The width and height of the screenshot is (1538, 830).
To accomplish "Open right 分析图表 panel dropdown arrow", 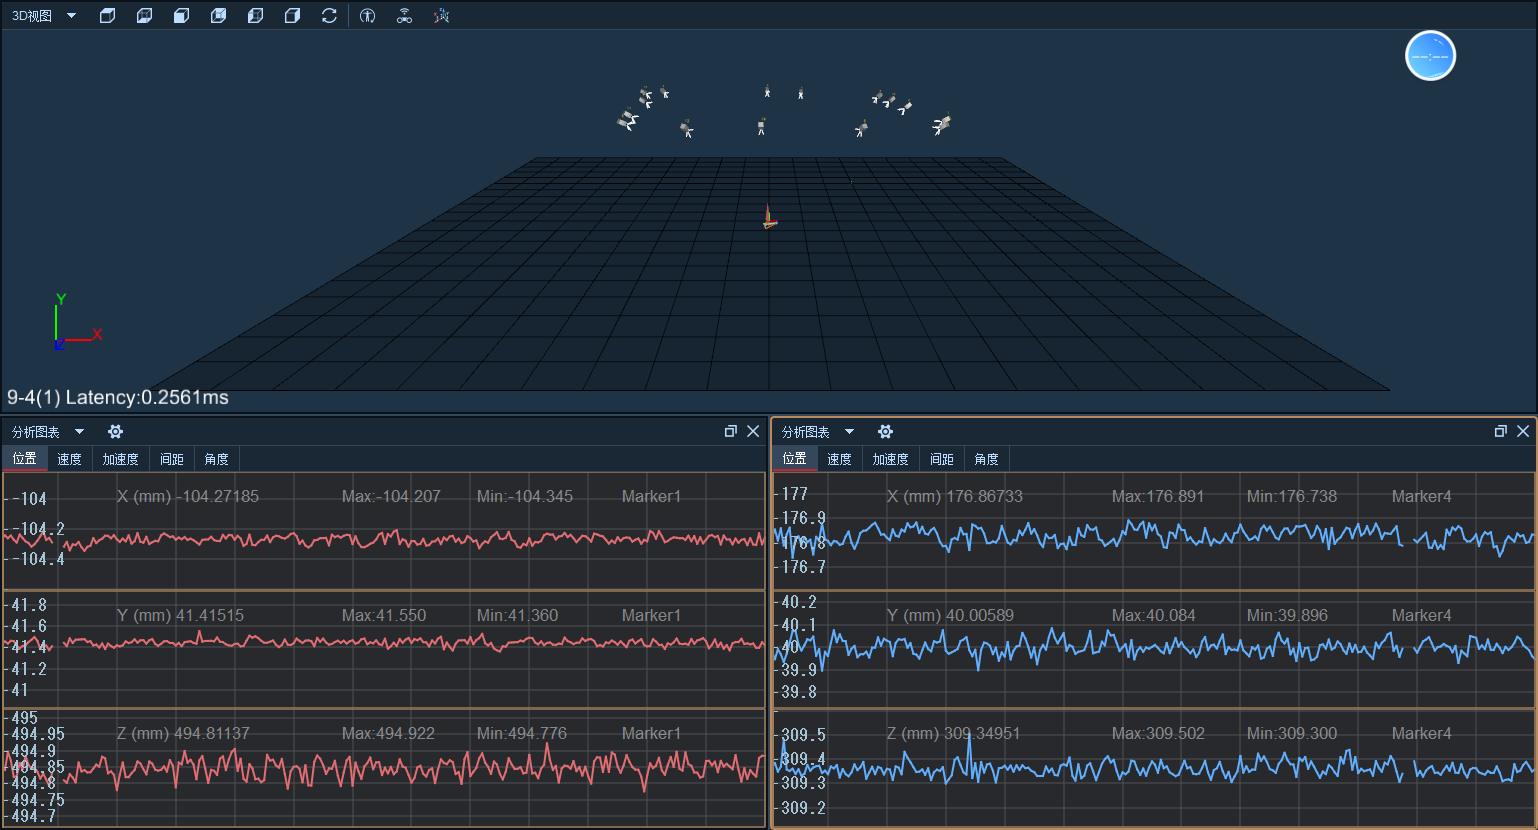I will coord(850,432).
